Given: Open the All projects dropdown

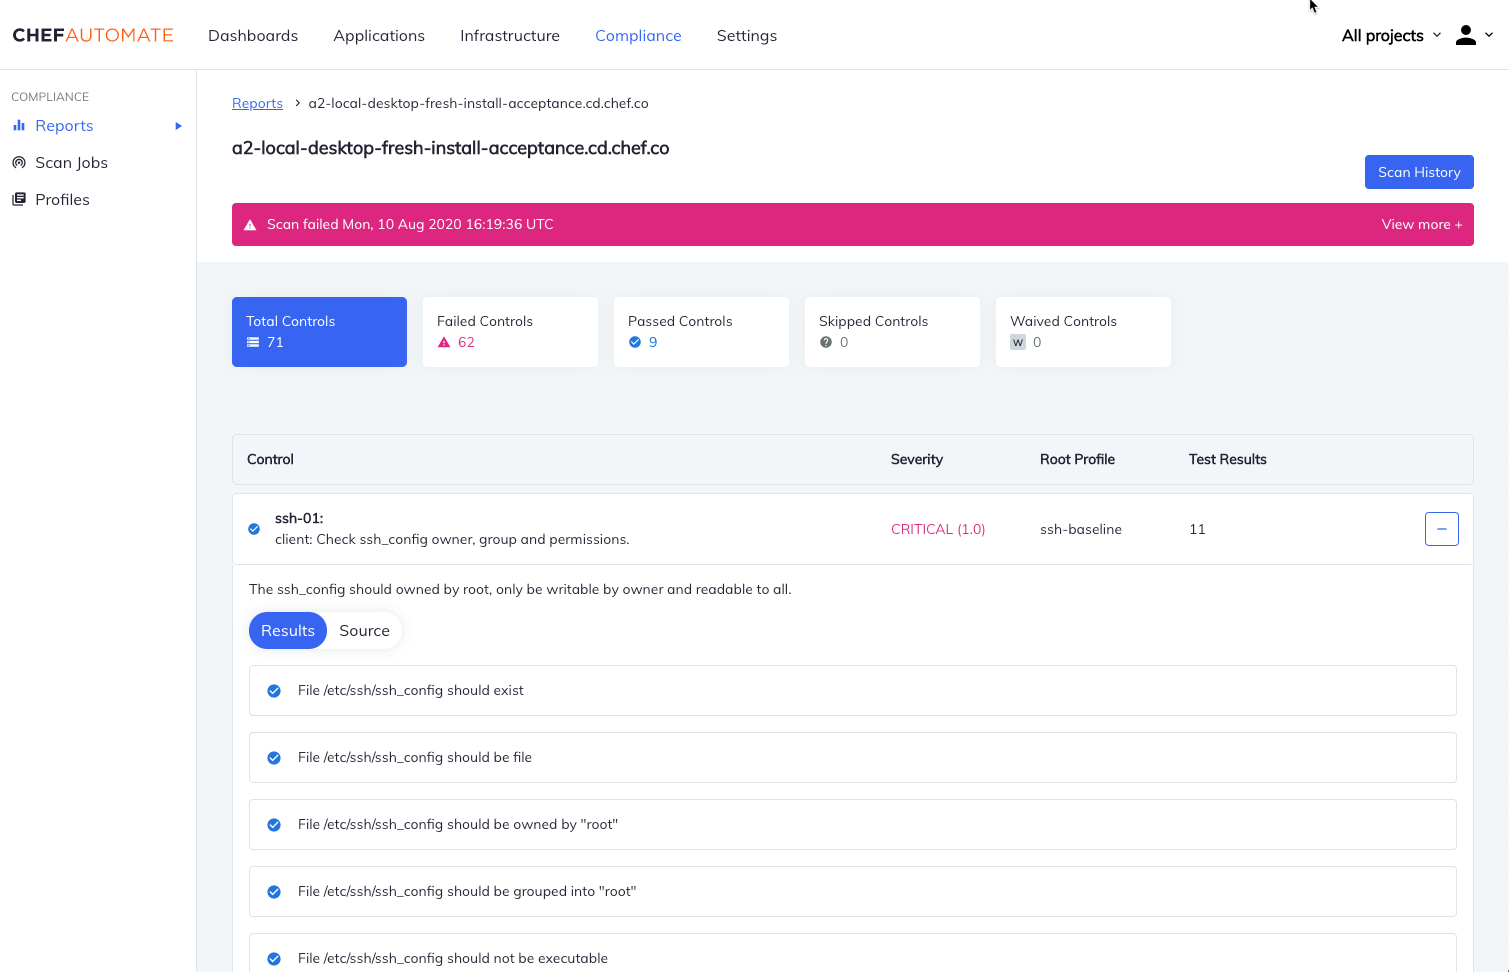Looking at the screenshot, I should 1390,35.
